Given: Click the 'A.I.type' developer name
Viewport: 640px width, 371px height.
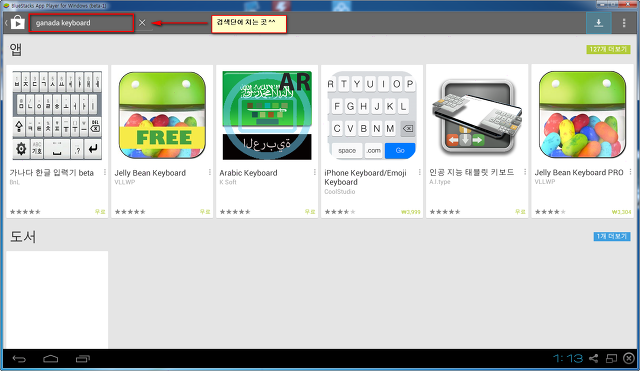Looking at the screenshot, I should pyautogui.click(x=440, y=182).
